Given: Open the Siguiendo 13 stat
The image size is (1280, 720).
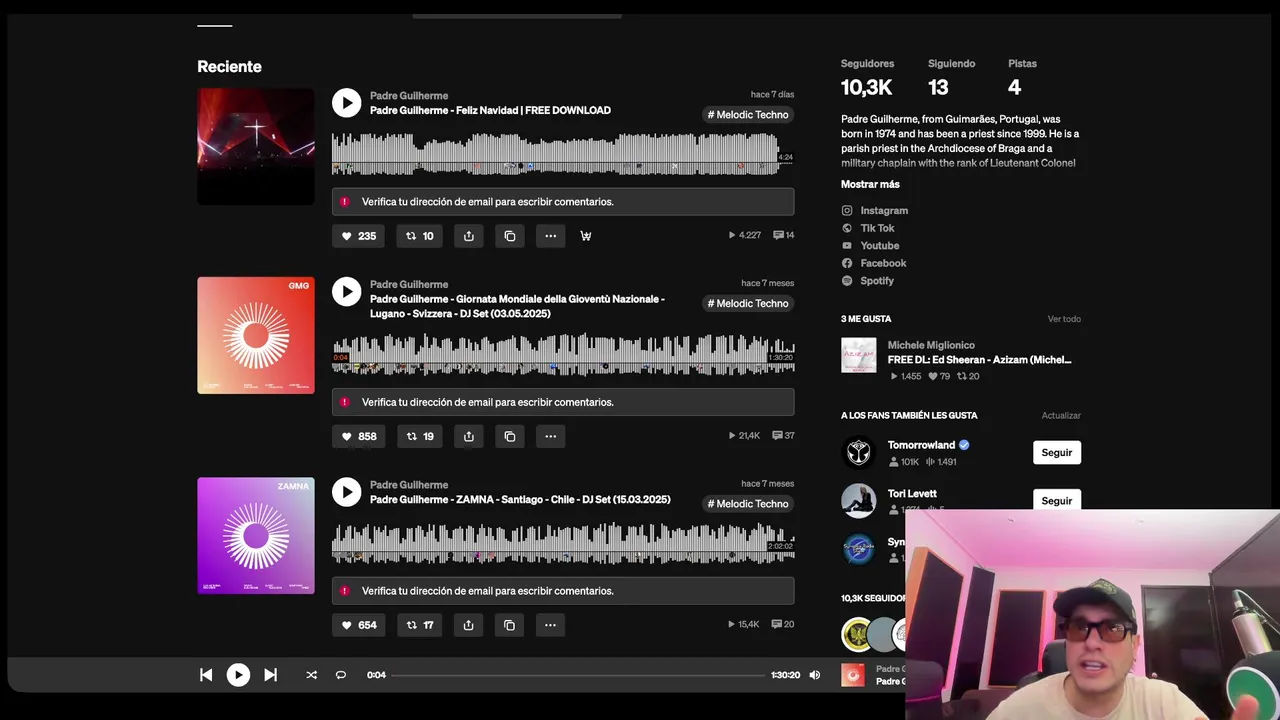Looking at the screenshot, I should (951, 77).
